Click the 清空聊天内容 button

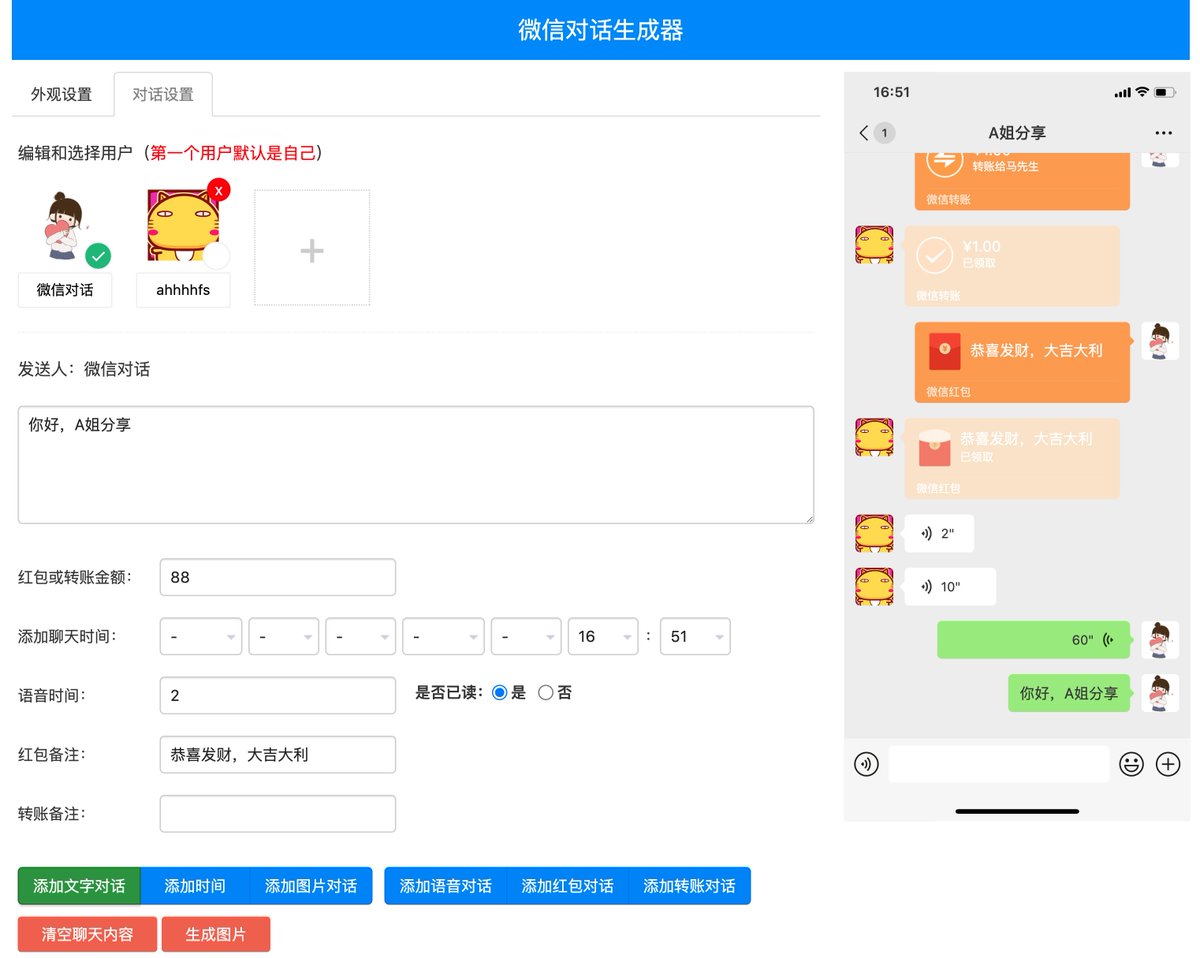87,934
